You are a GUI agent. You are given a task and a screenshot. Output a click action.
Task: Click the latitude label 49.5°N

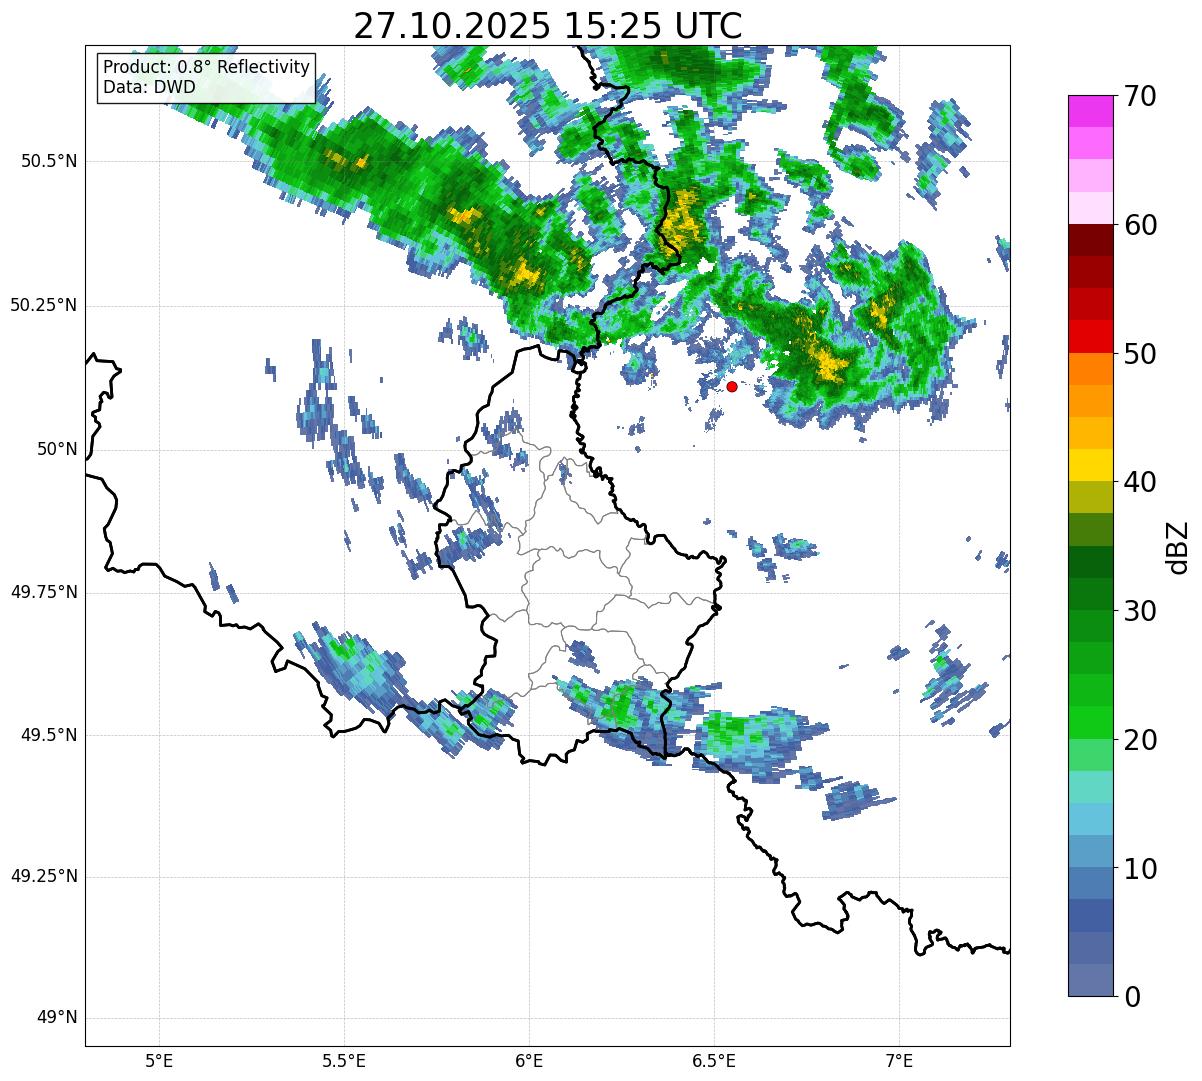[50, 735]
